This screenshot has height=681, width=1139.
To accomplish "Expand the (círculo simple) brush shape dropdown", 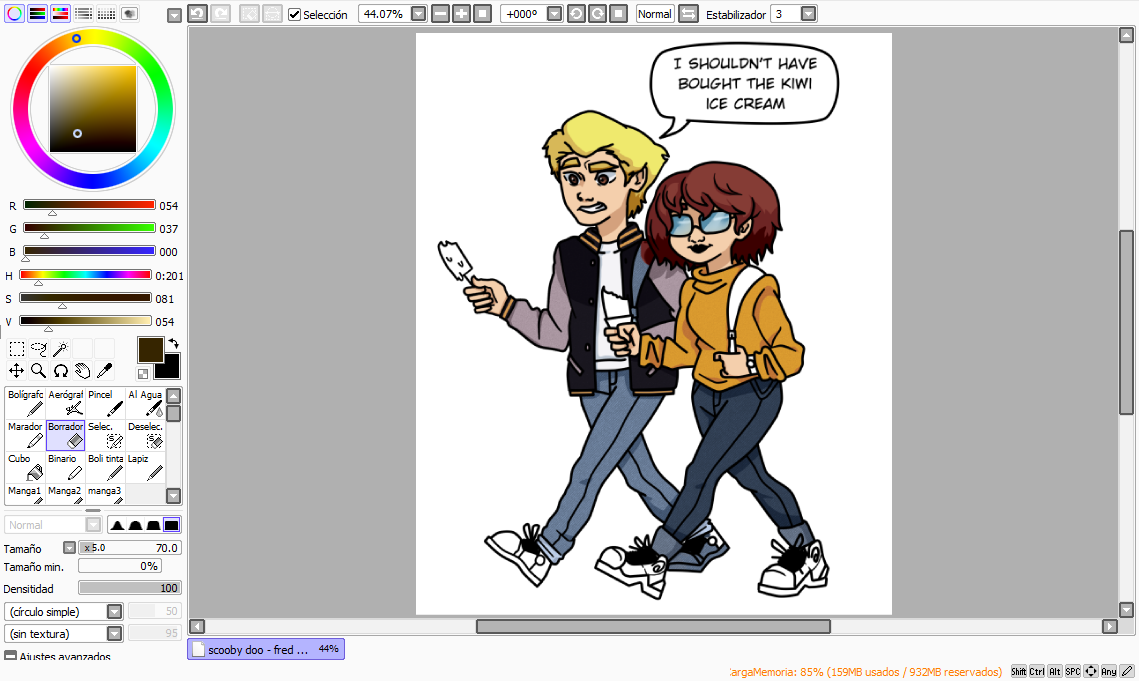I will coord(115,611).
